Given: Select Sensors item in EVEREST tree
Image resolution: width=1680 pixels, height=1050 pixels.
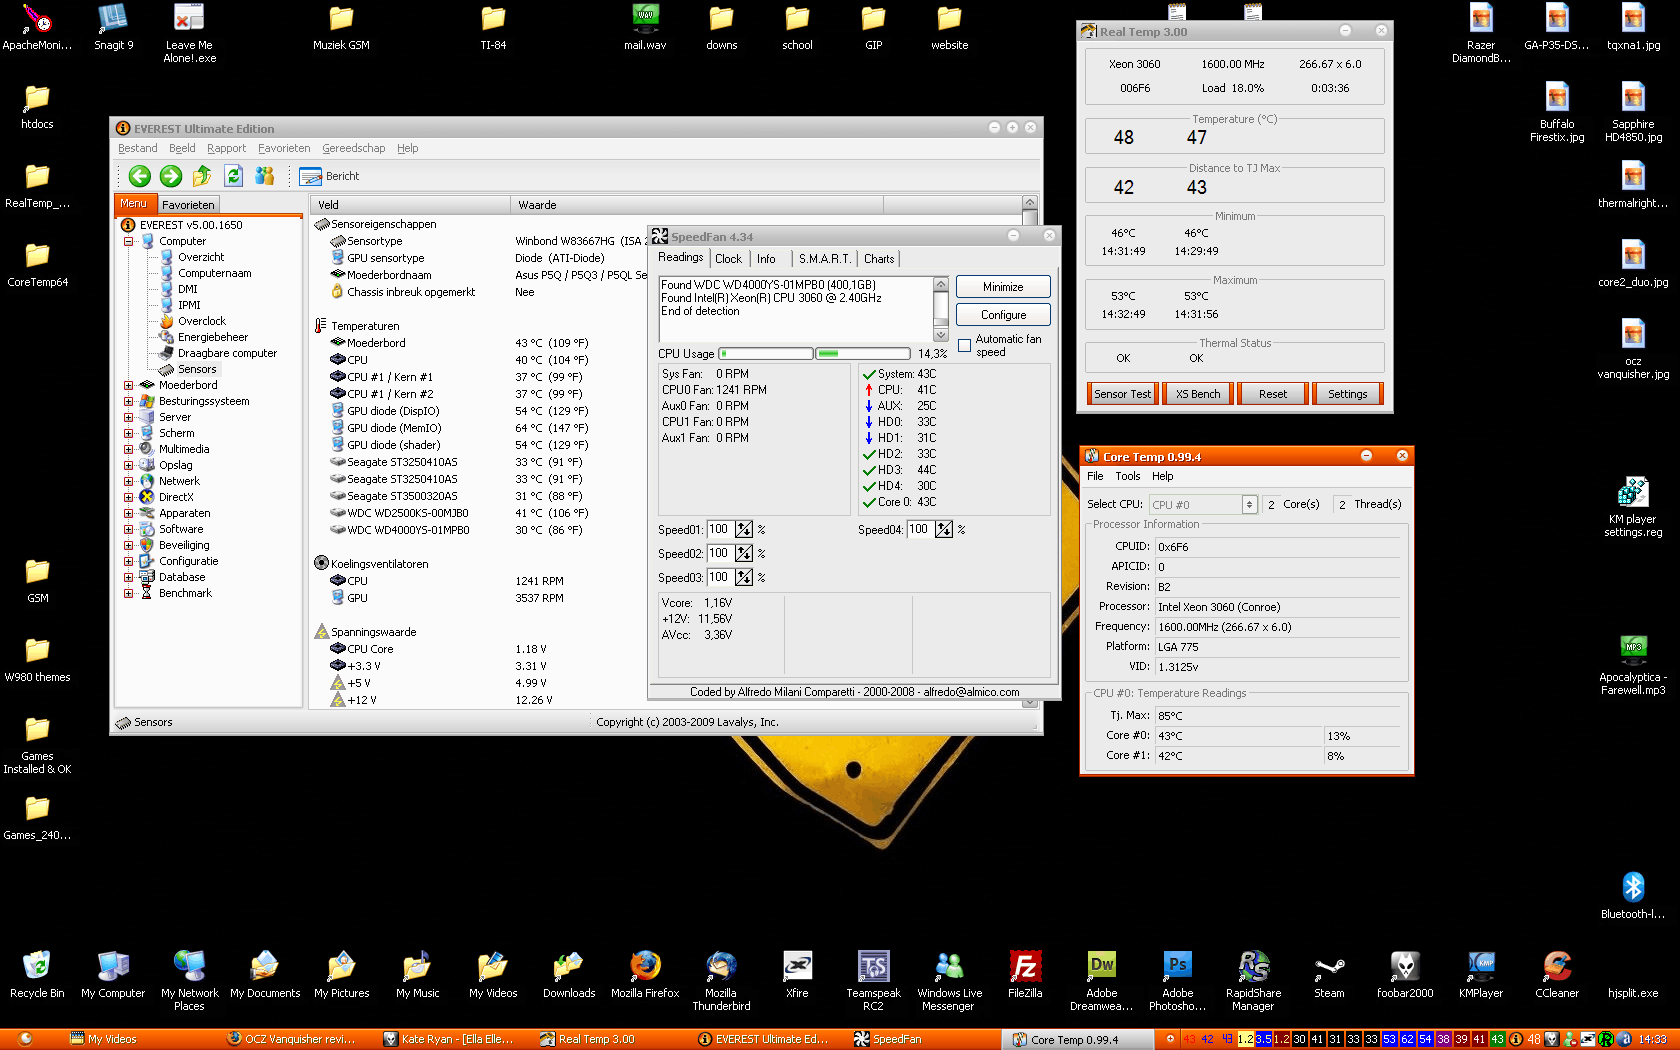Looking at the screenshot, I should (196, 369).
